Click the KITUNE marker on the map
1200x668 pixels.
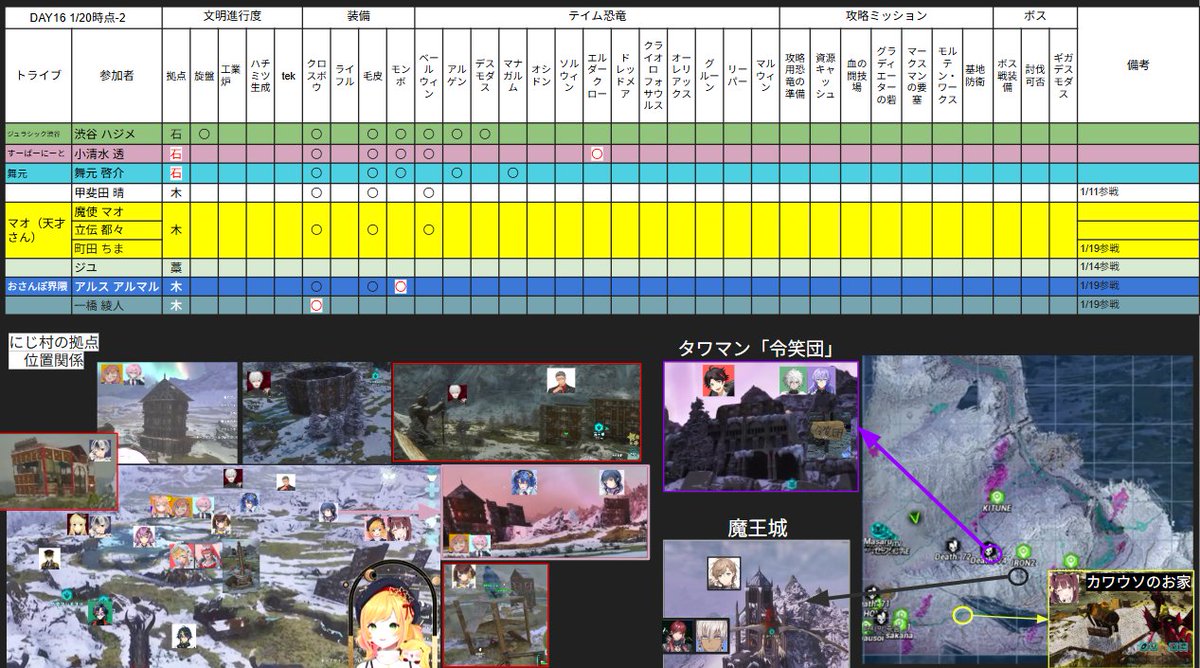pos(996,497)
